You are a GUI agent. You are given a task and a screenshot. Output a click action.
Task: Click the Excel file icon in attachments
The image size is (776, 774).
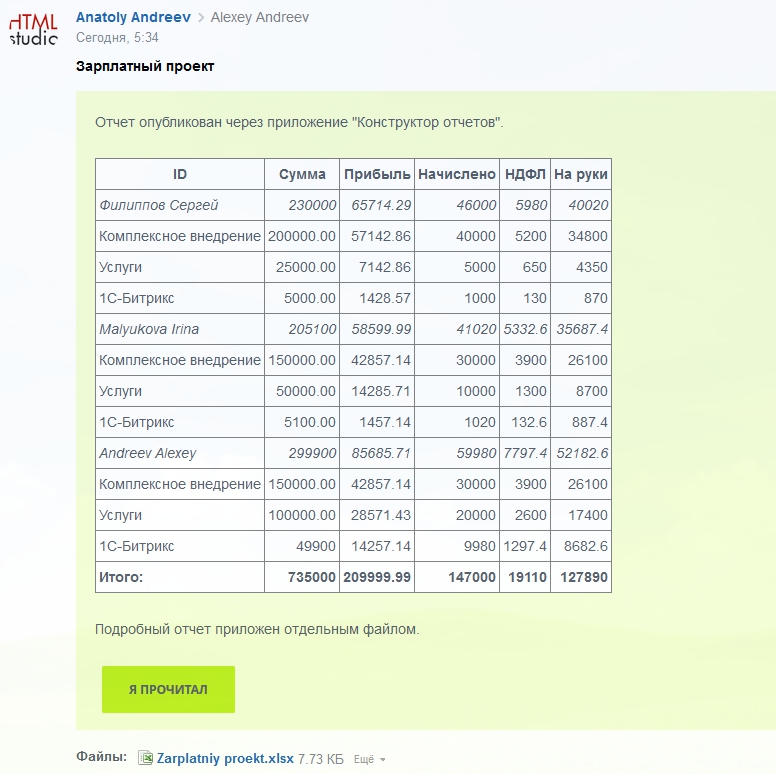click(x=145, y=758)
